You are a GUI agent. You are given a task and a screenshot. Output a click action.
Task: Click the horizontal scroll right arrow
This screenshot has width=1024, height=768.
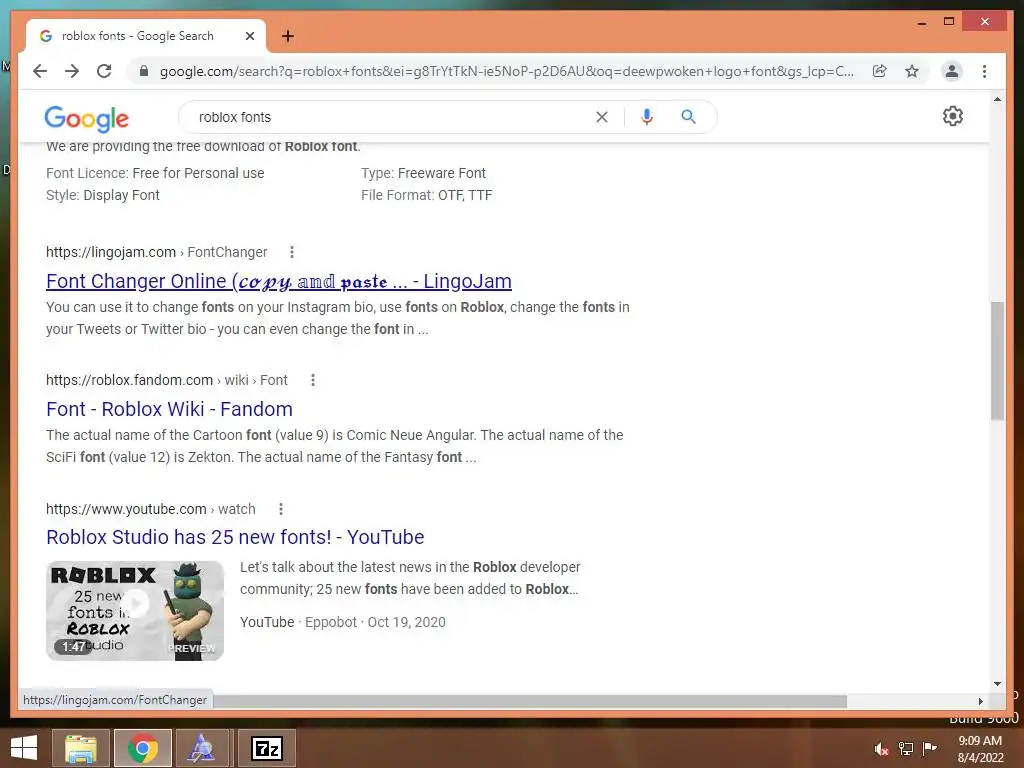click(980, 701)
